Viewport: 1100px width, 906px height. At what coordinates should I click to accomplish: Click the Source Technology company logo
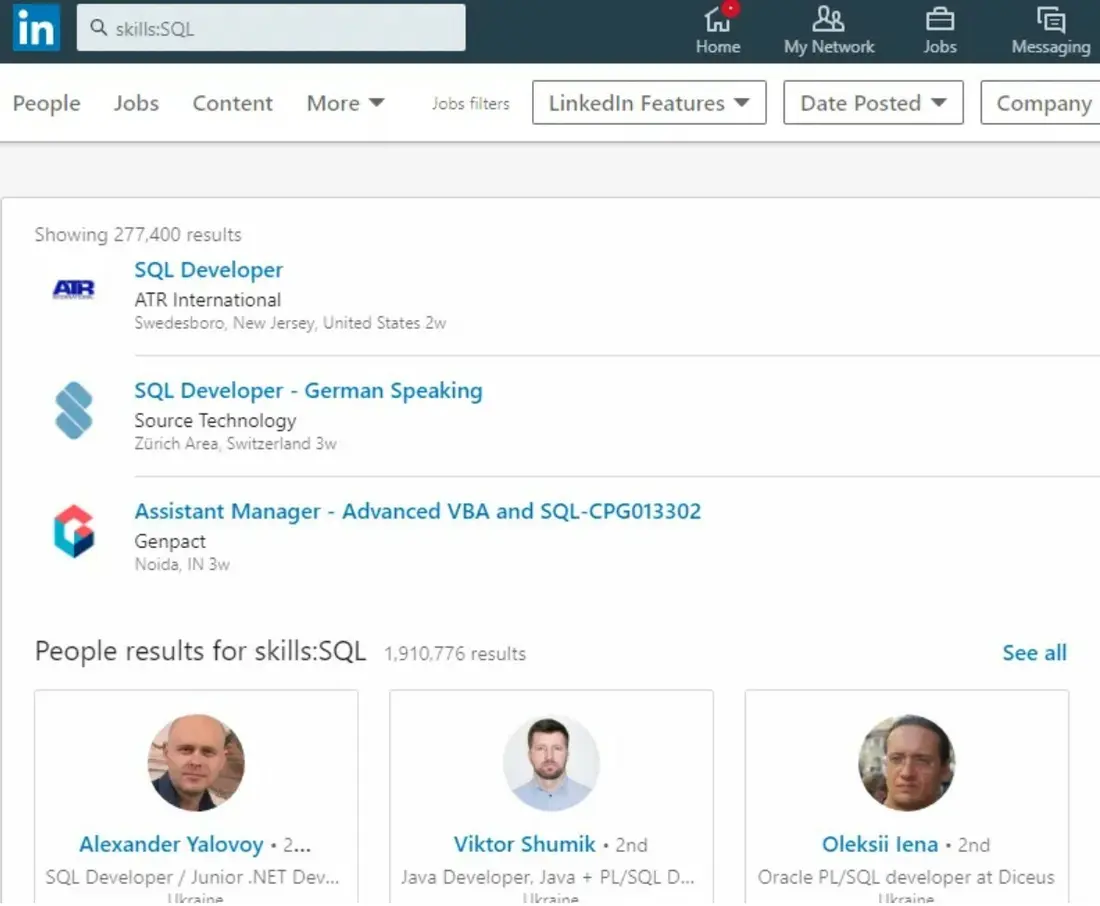click(x=74, y=410)
